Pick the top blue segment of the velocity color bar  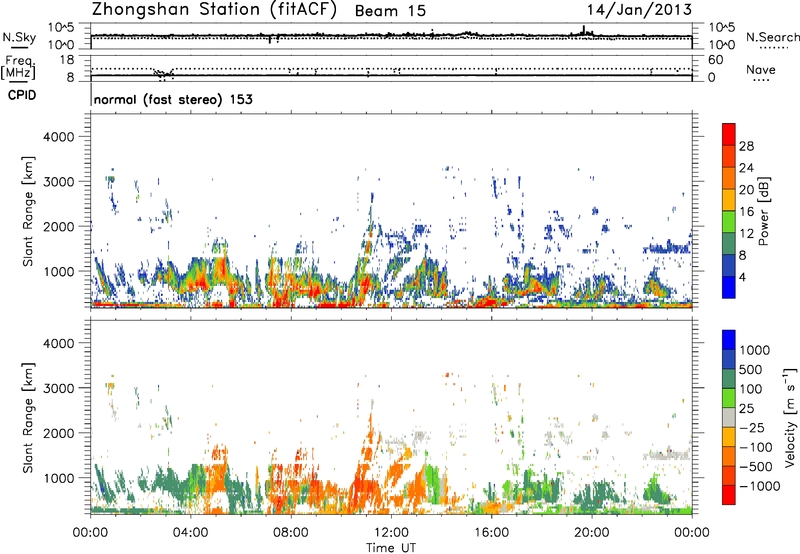pyautogui.click(x=729, y=340)
